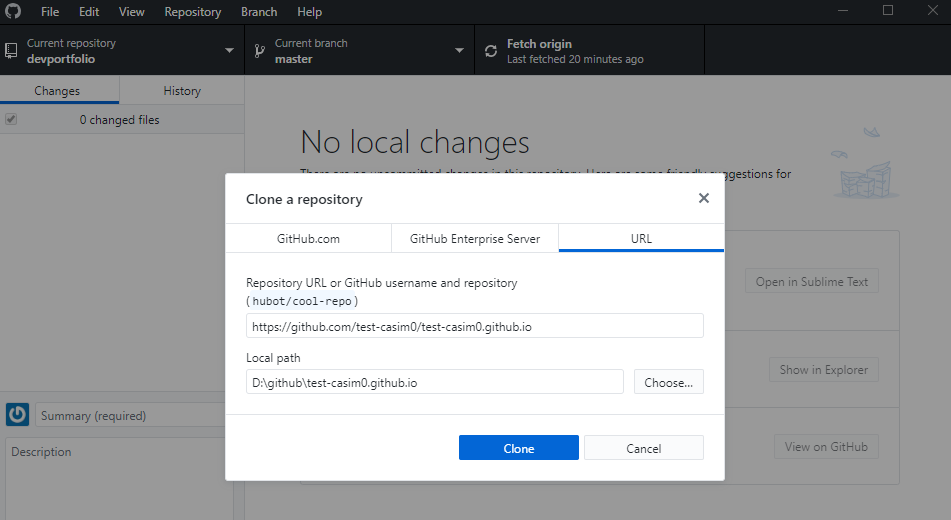Switch to the History tab
This screenshot has width=951, height=520.
[x=182, y=90]
